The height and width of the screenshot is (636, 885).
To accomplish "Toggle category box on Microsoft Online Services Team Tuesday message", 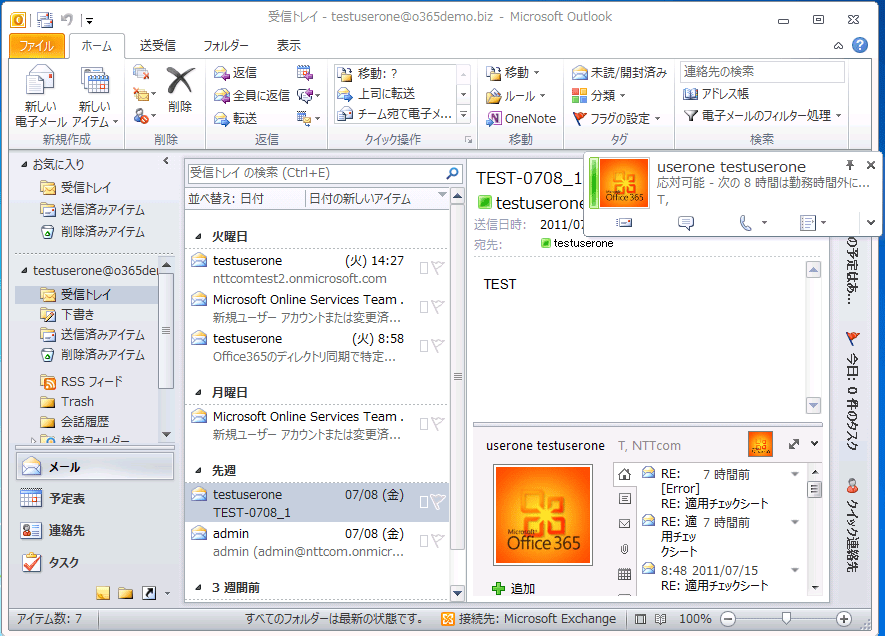I will (424, 307).
